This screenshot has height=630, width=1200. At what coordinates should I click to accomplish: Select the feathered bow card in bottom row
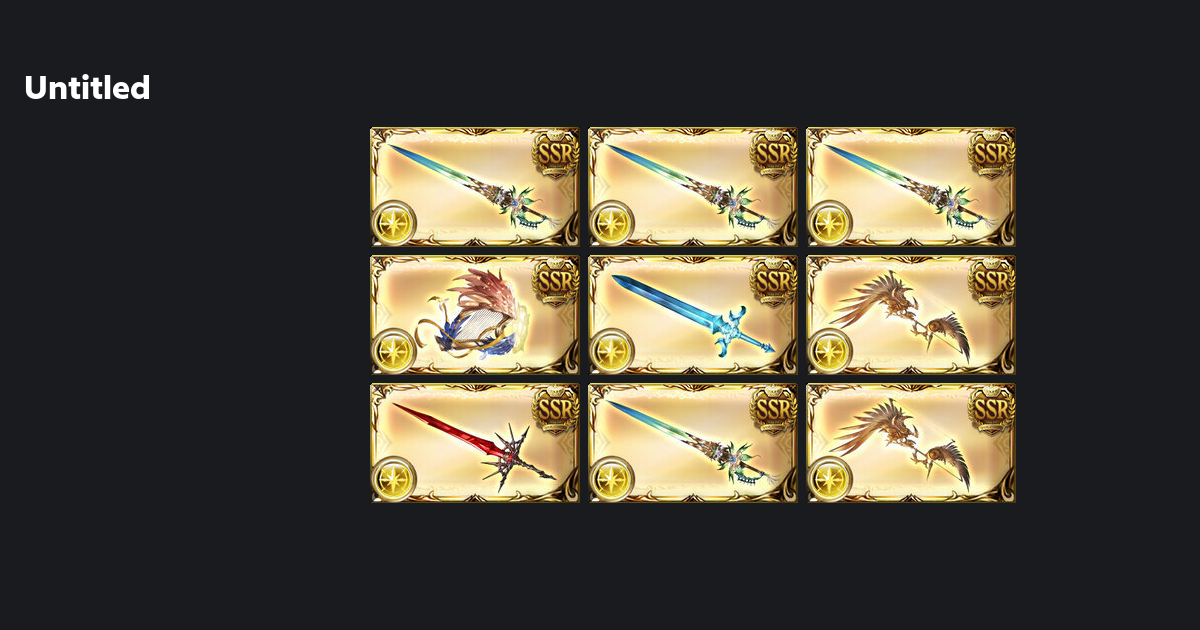pos(911,443)
